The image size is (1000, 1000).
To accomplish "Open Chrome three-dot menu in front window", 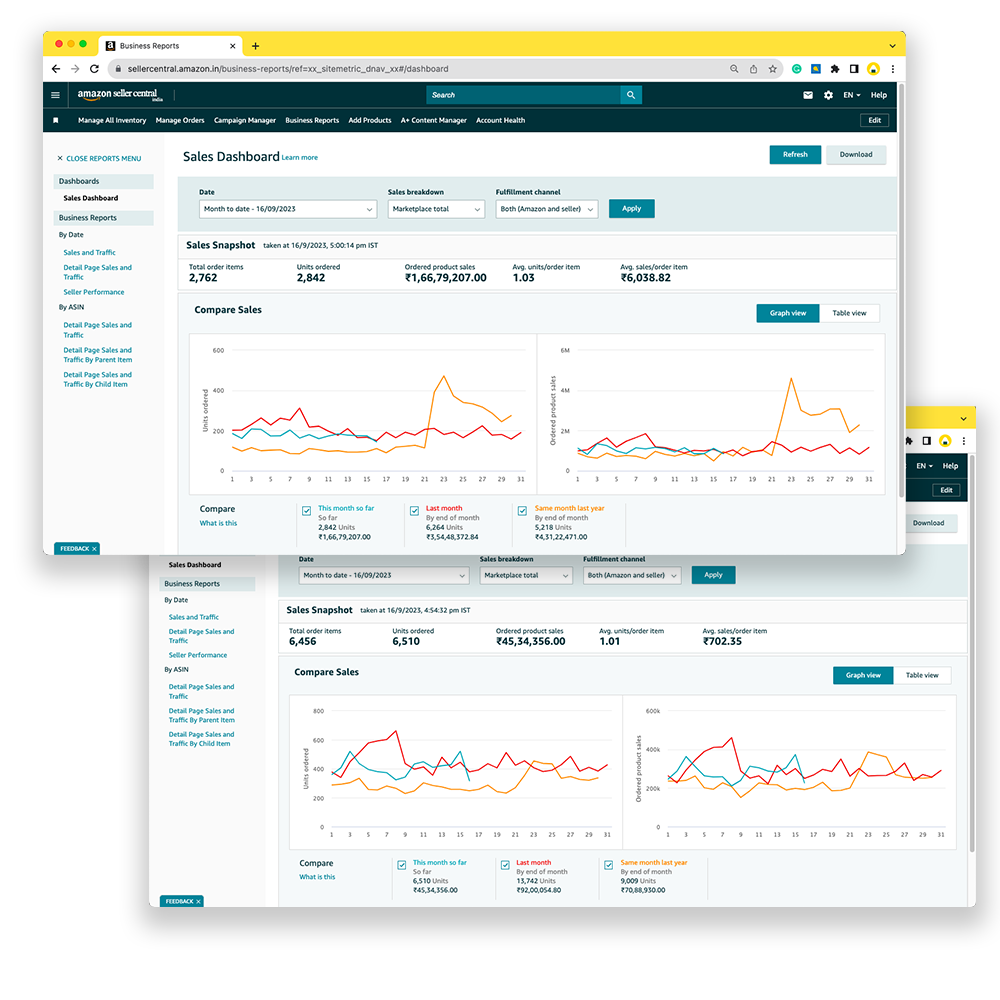I will [x=892, y=69].
